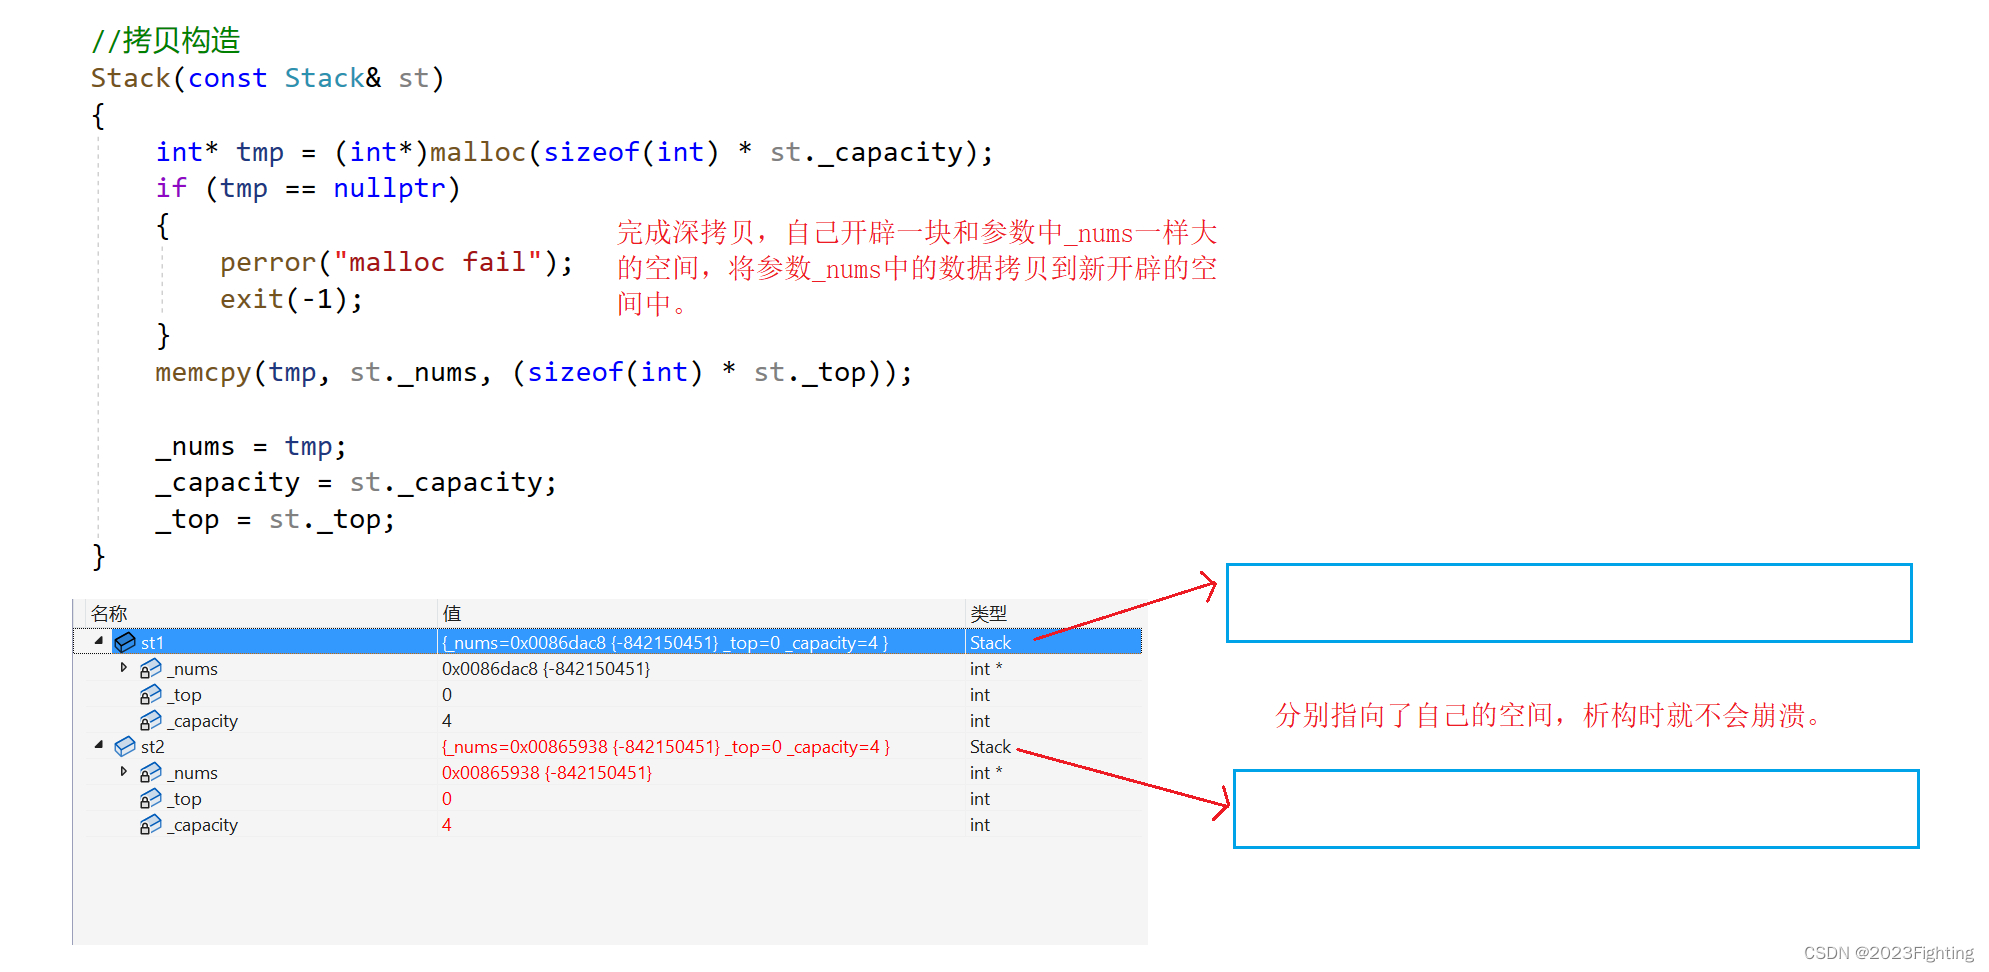The width and height of the screenshot is (1989, 972).
Task: Expand _nums under st2
Action: (x=123, y=771)
